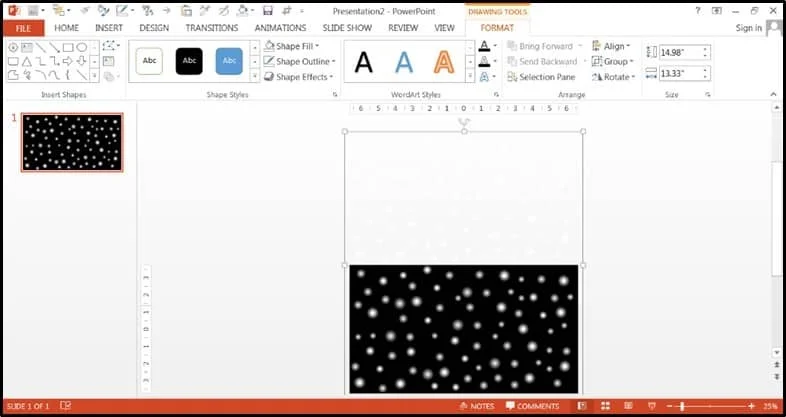Apply the black filled Abc shape style
Viewport: 786px width, 417px height.
tap(189, 61)
